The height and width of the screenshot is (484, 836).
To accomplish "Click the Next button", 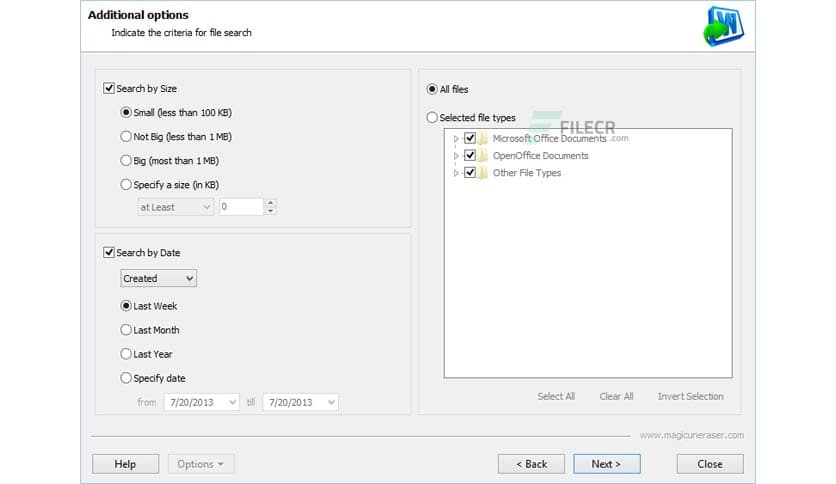I will 606,464.
